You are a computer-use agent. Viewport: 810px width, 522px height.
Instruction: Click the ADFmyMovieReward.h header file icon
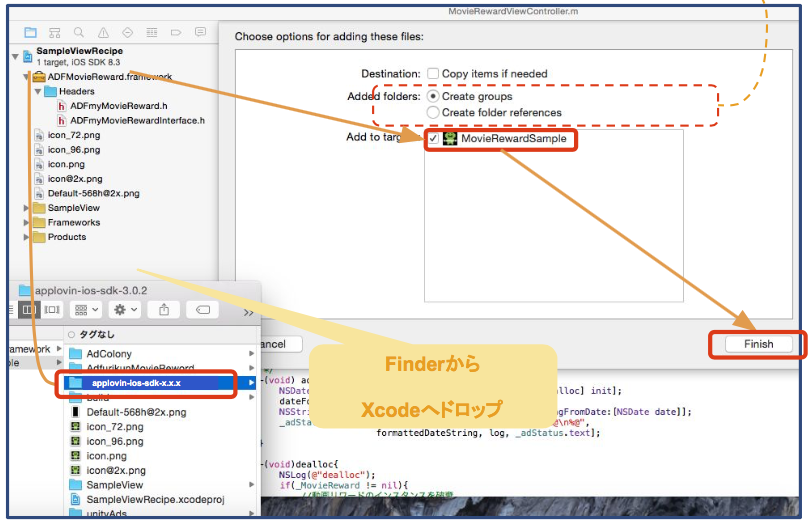tap(61, 106)
